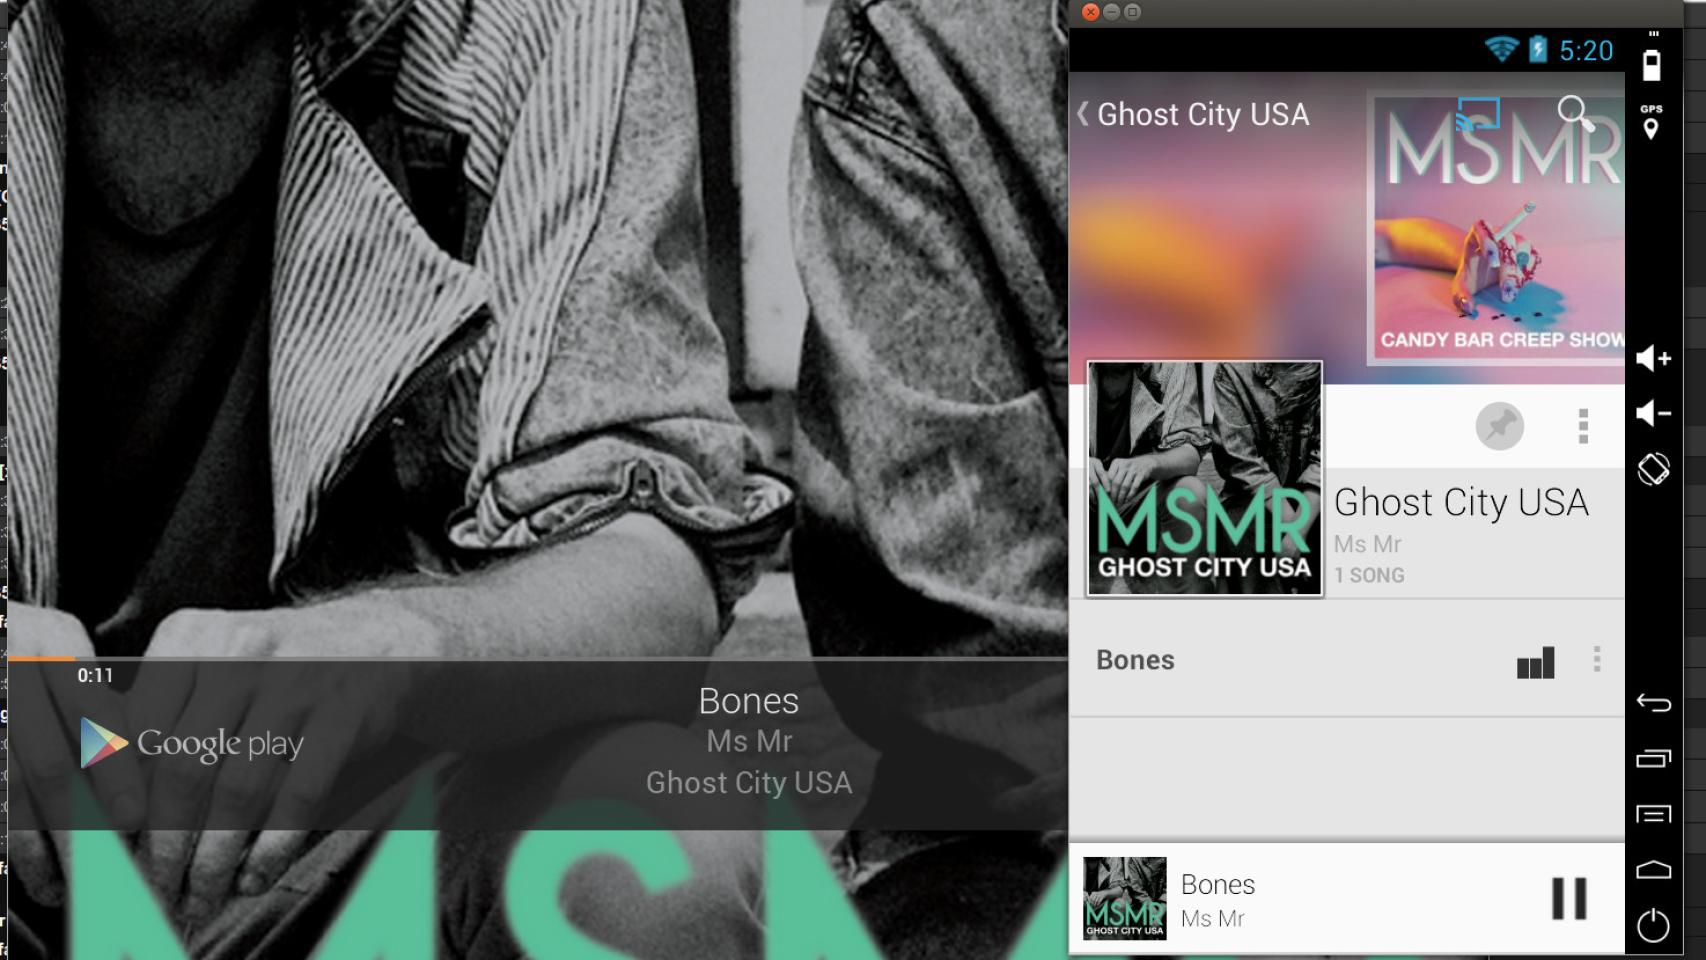Open recent apps in emulator sidebar

pyautogui.click(x=1654, y=759)
